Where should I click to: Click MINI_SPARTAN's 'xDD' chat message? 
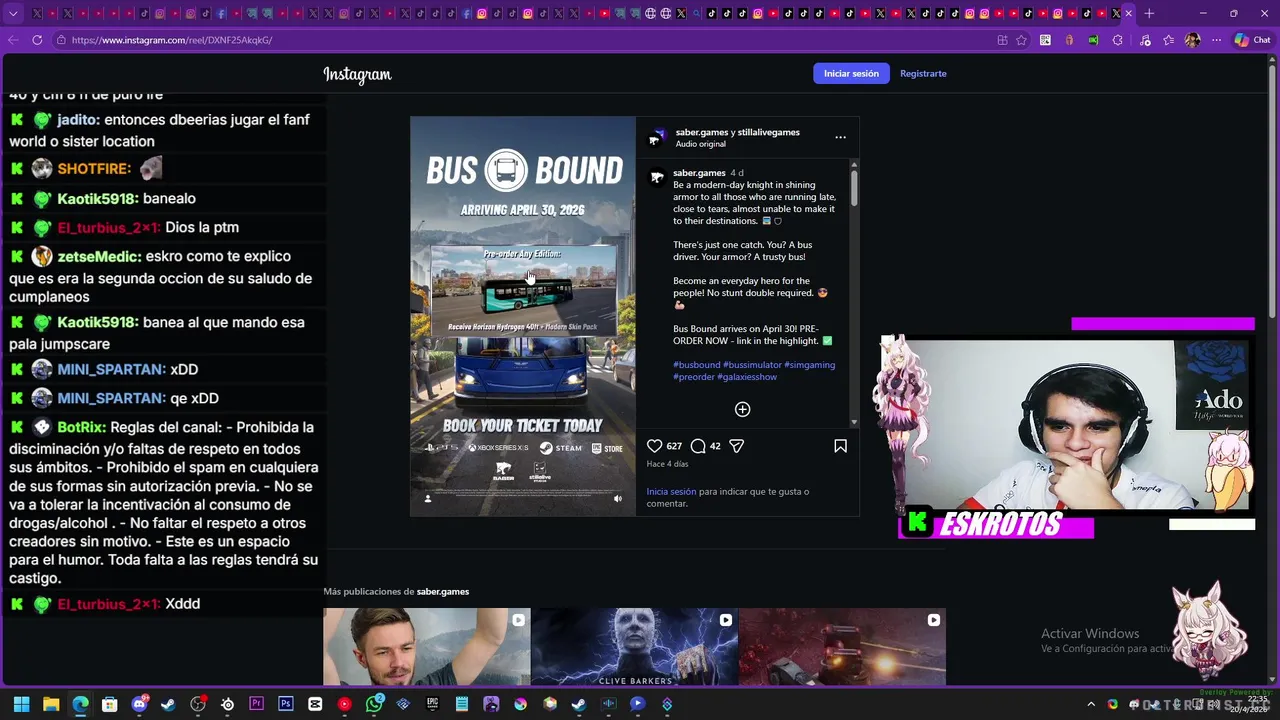click(x=184, y=369)
